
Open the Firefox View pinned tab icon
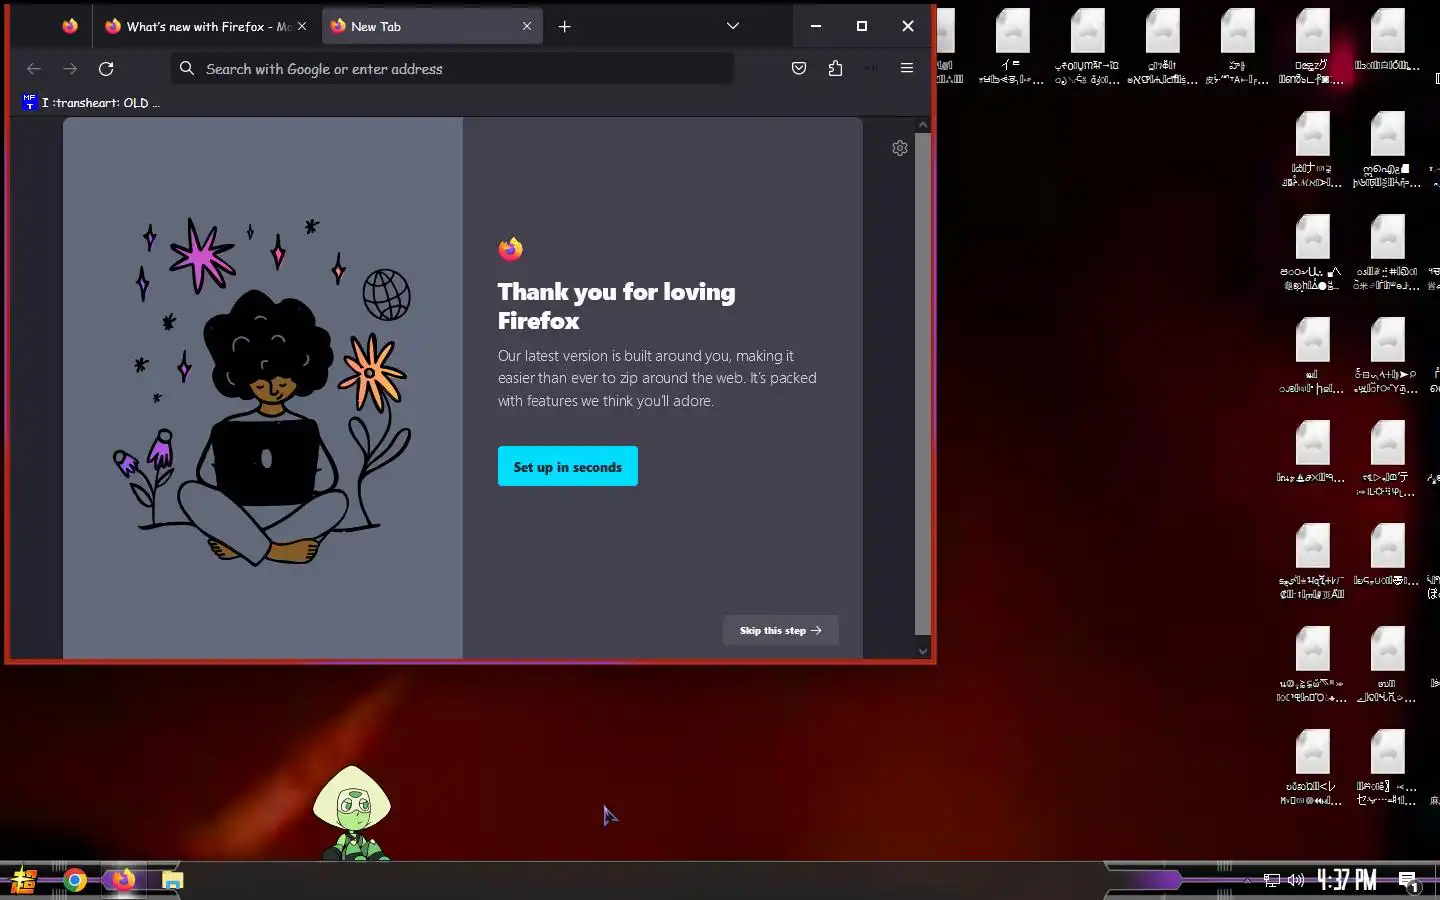(70, 26)
